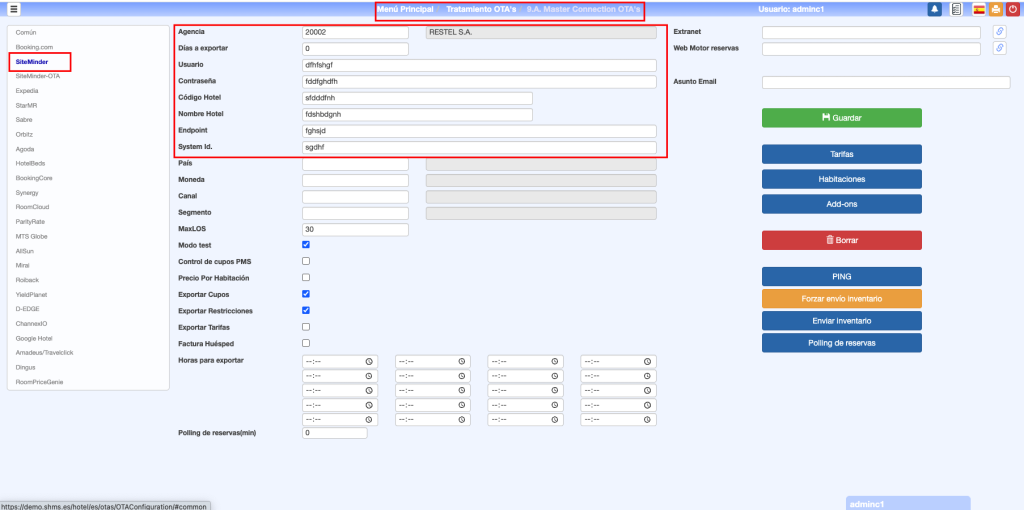Open clock picker in first Horas field
The width and height of the screenshot is (1024, 510).
click(369, 361)
